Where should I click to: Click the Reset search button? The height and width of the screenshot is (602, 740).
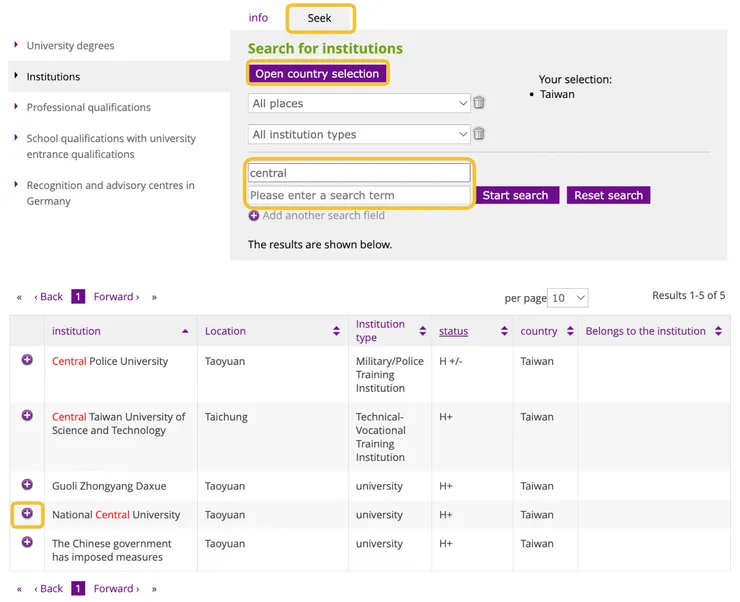pos(608,195)
